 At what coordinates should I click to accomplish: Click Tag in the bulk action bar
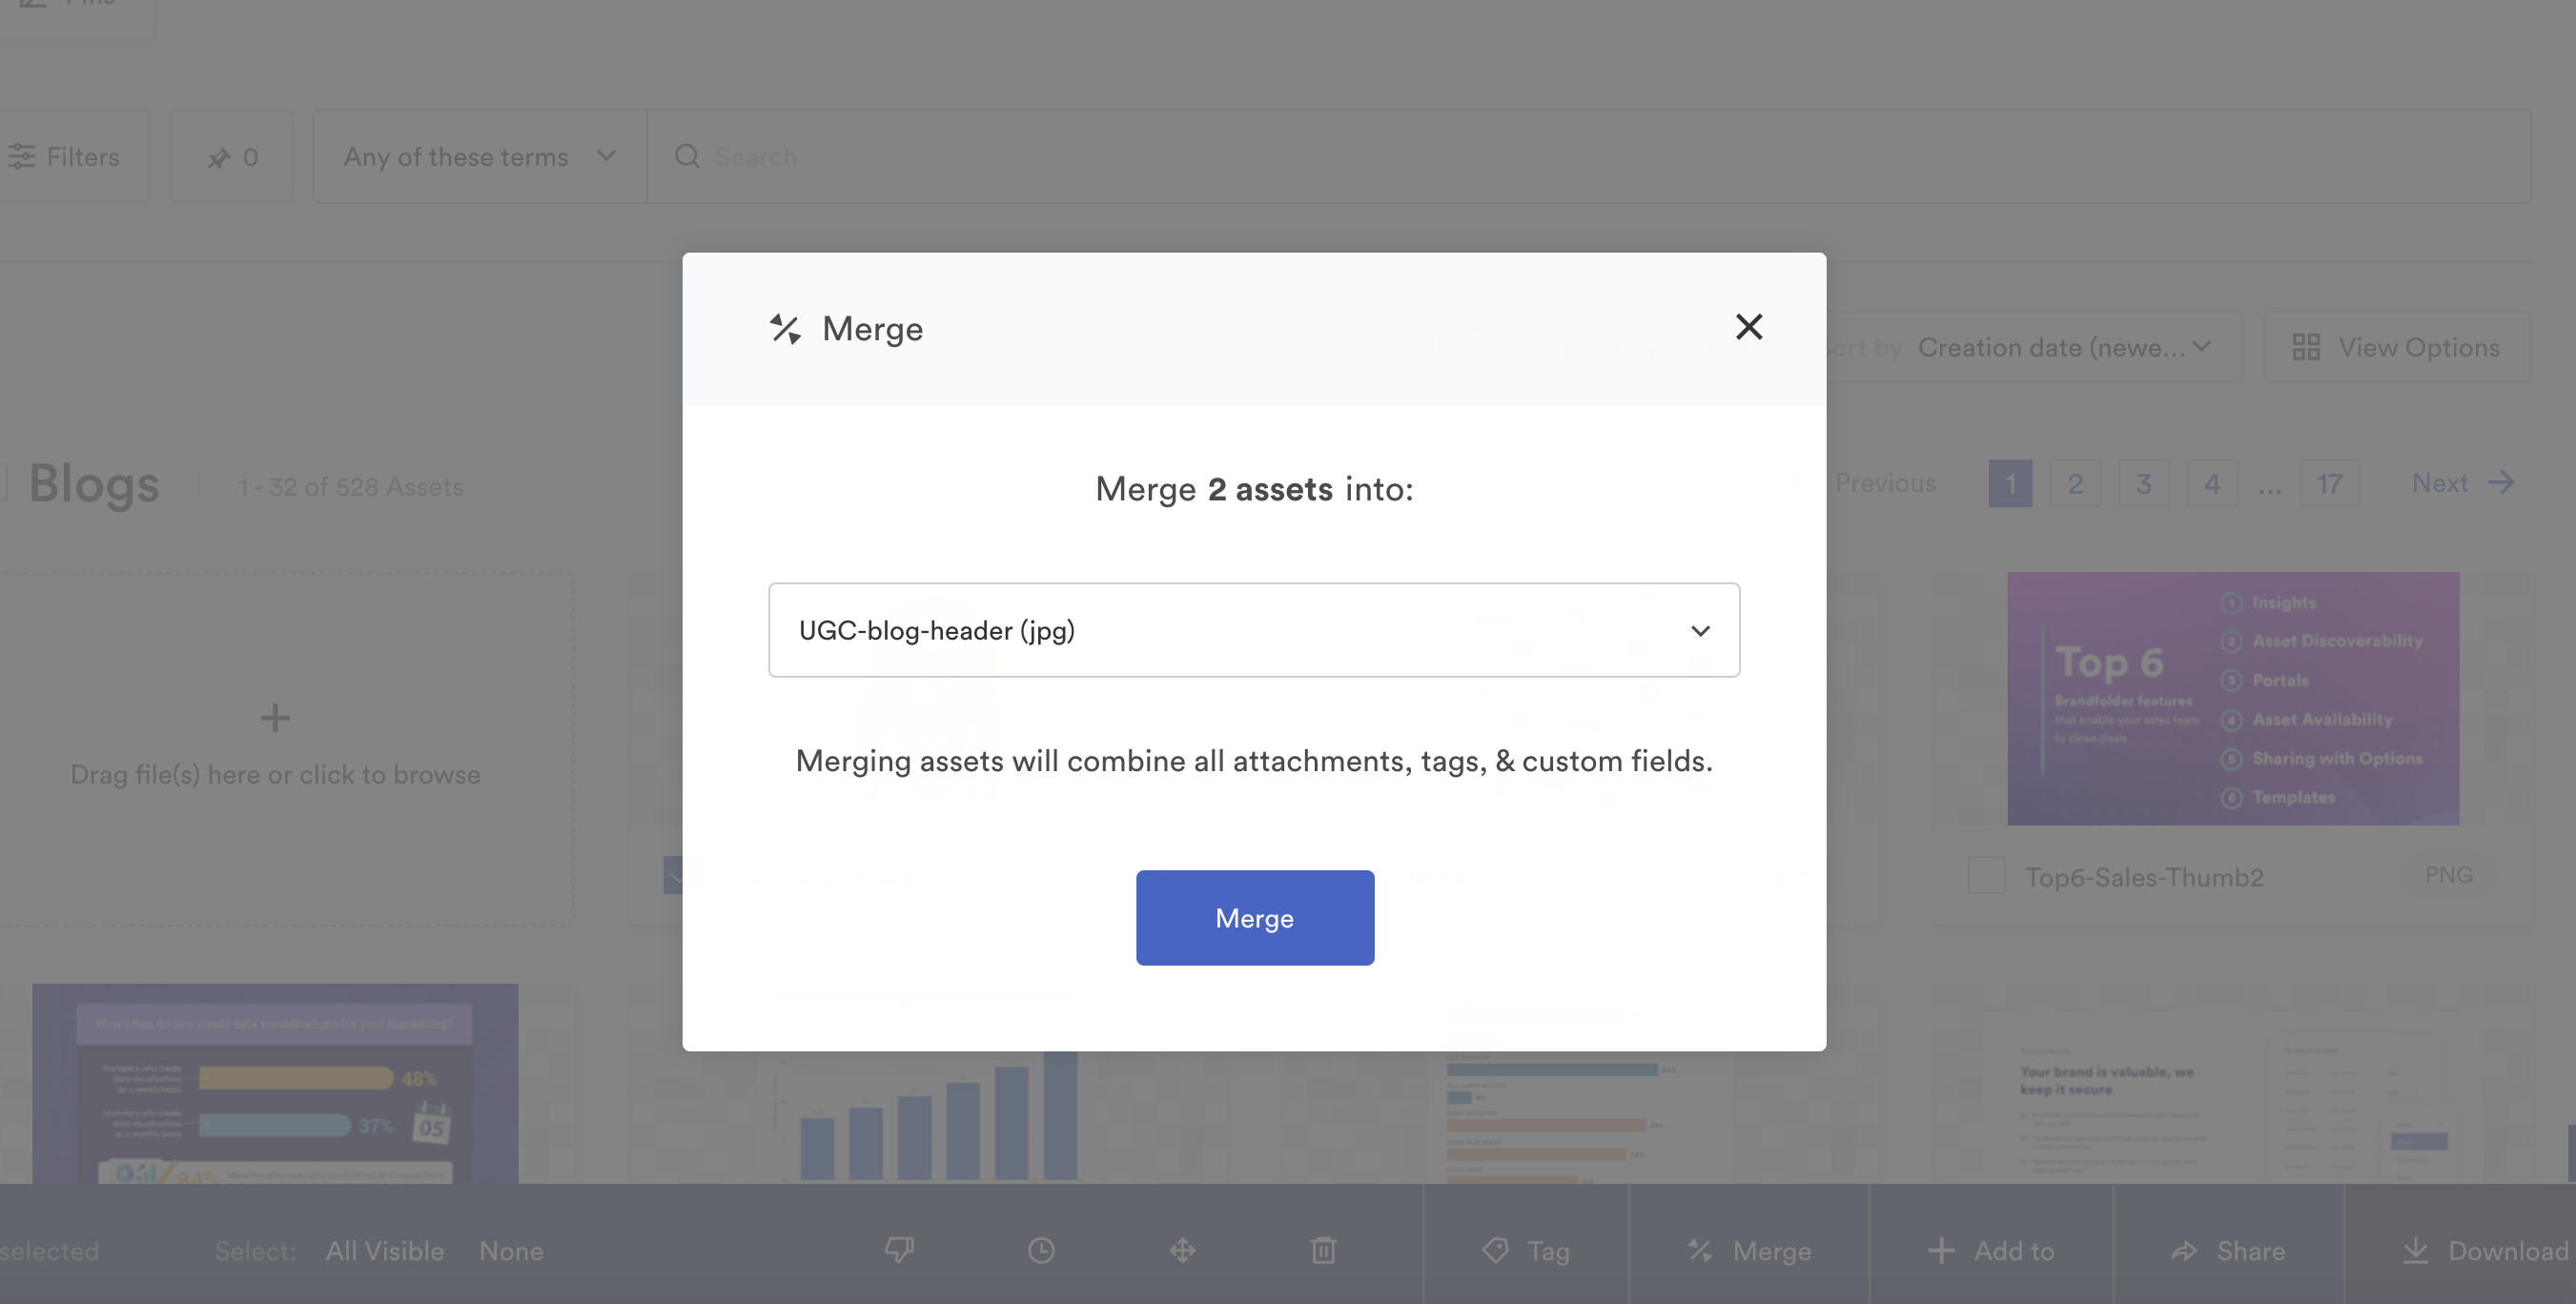pyautogui.click(x=1526, y=1250)
